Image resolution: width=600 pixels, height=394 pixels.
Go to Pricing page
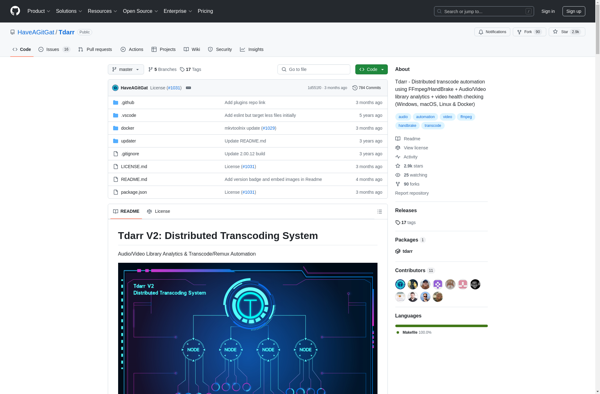pyautogui.click(x=205, y=11)
